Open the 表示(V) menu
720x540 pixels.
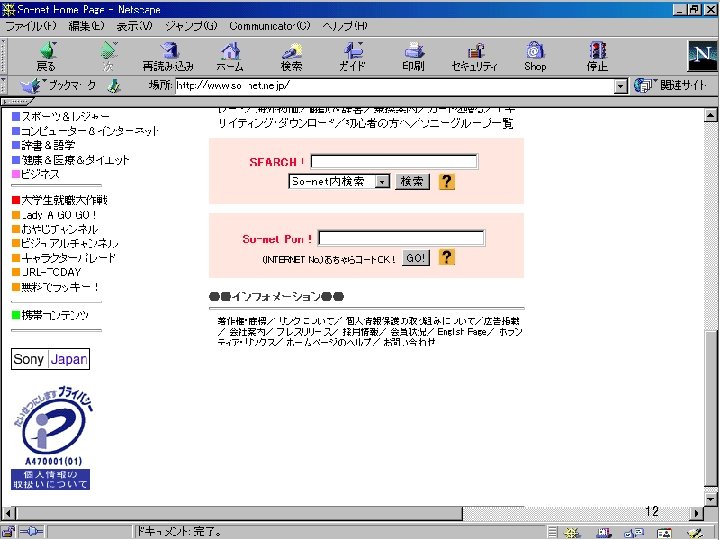[x=134, y=26]
